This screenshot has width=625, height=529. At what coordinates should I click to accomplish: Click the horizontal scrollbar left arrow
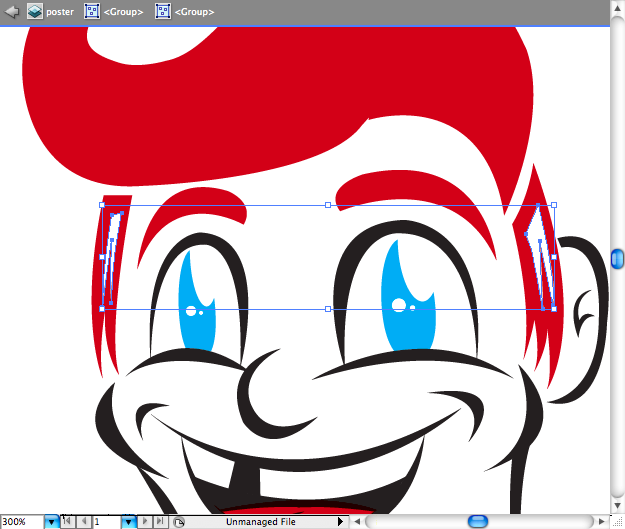coord(357,521)
